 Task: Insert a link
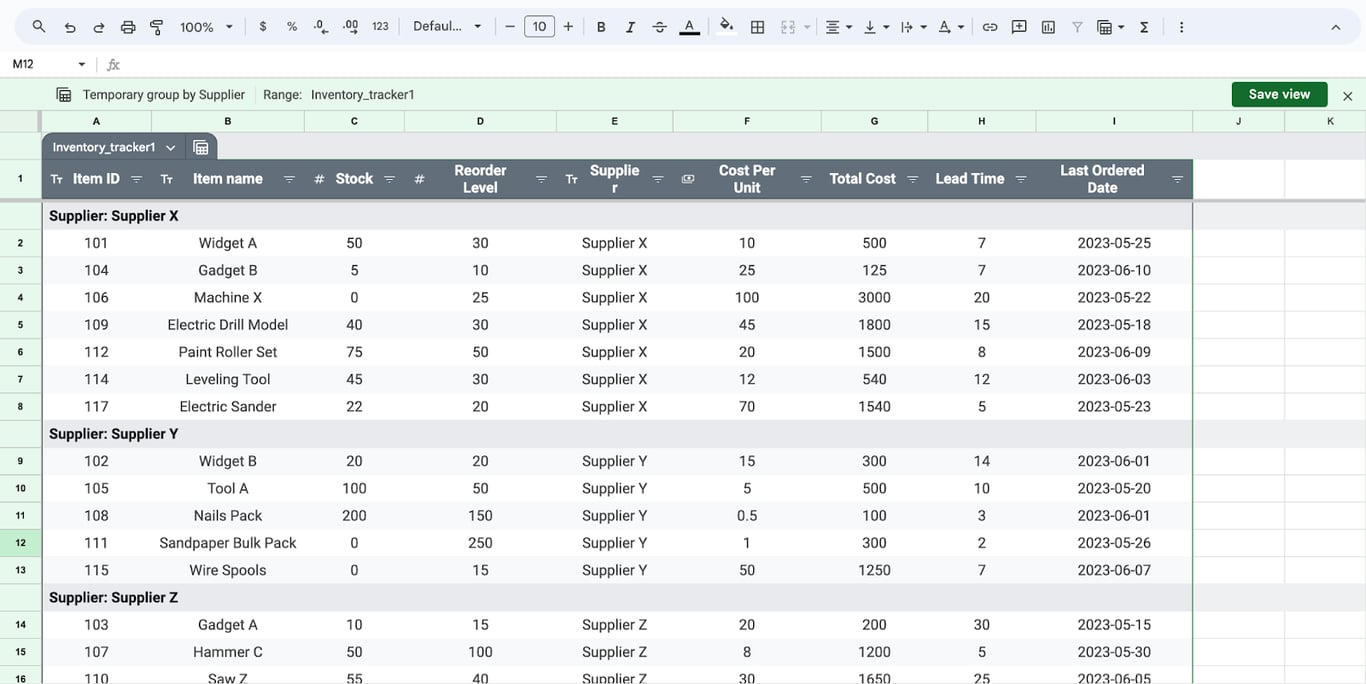990,27
